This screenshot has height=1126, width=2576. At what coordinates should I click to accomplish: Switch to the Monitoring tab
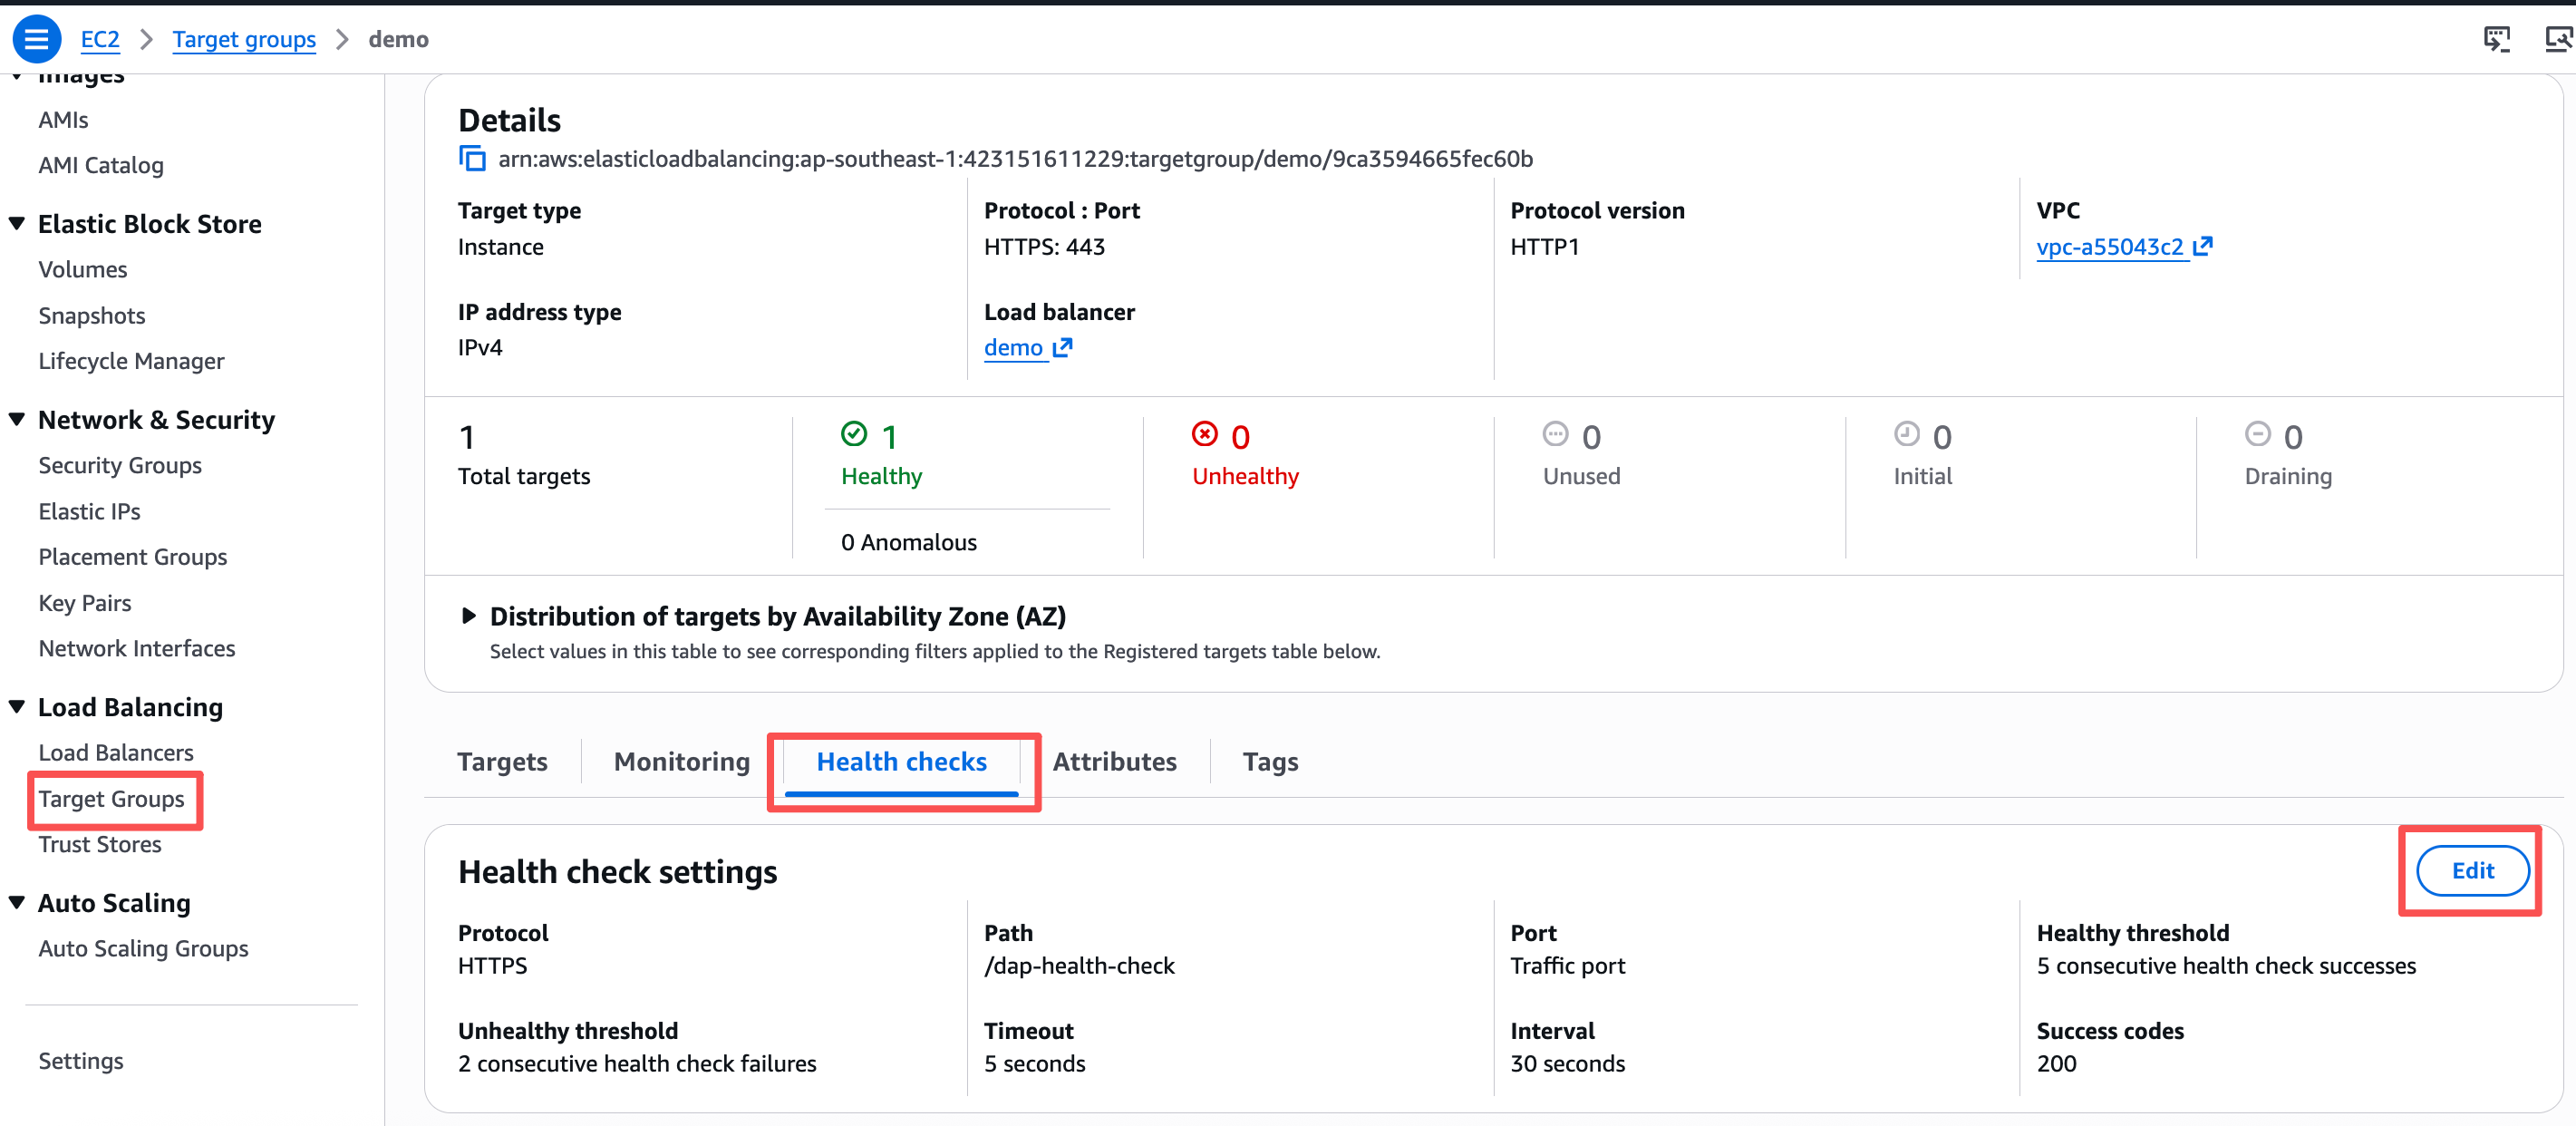(x=681, y=762)
